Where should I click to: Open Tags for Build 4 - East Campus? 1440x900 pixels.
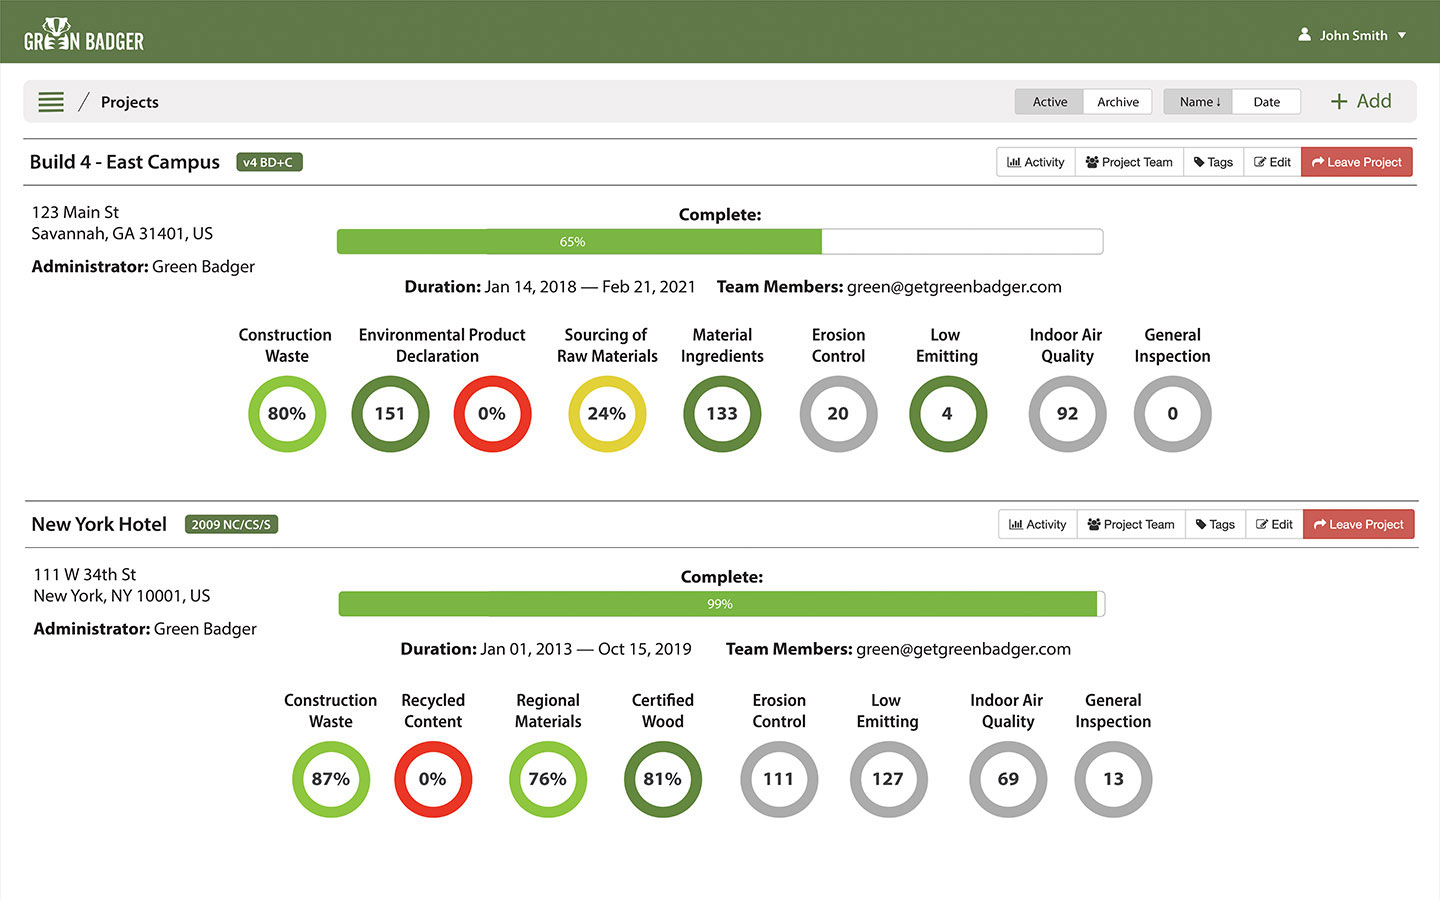click(x=1213, y=162)
